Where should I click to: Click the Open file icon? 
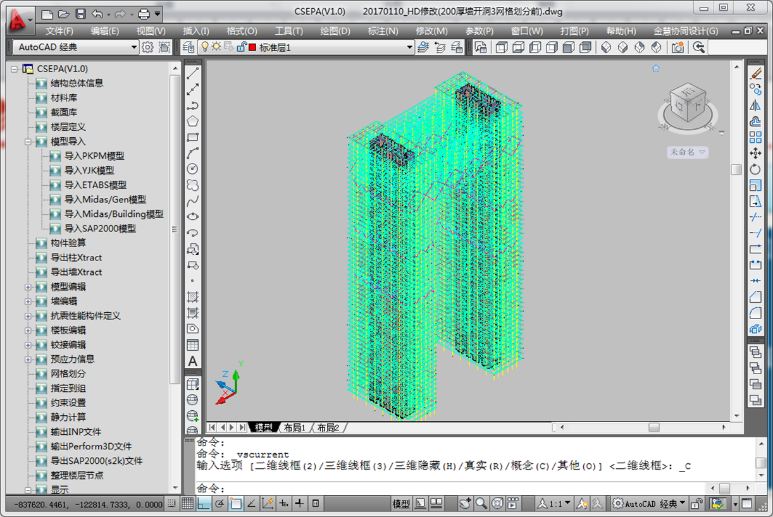(x=64, y=14)
